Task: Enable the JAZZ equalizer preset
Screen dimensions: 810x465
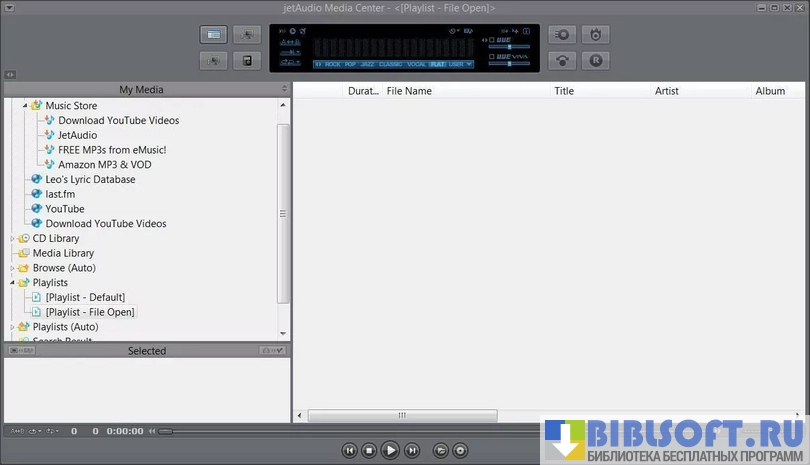Action: 367,64
